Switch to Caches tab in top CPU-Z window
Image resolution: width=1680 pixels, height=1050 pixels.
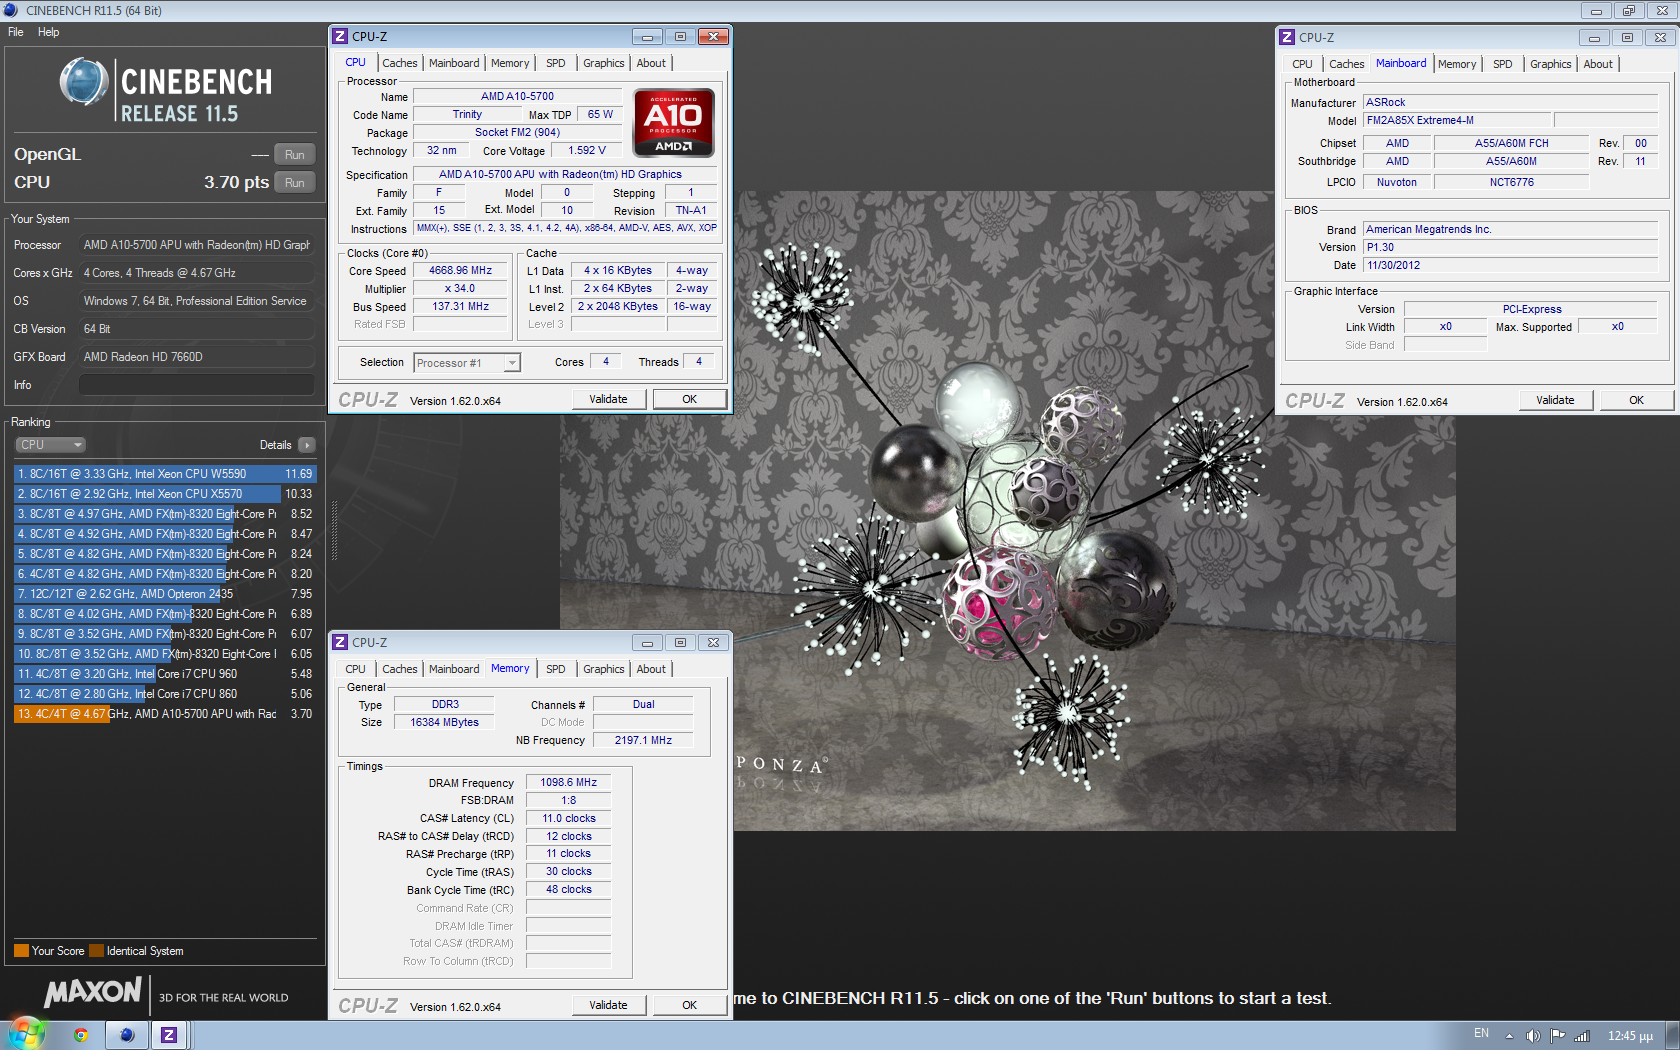coord(400,63)
